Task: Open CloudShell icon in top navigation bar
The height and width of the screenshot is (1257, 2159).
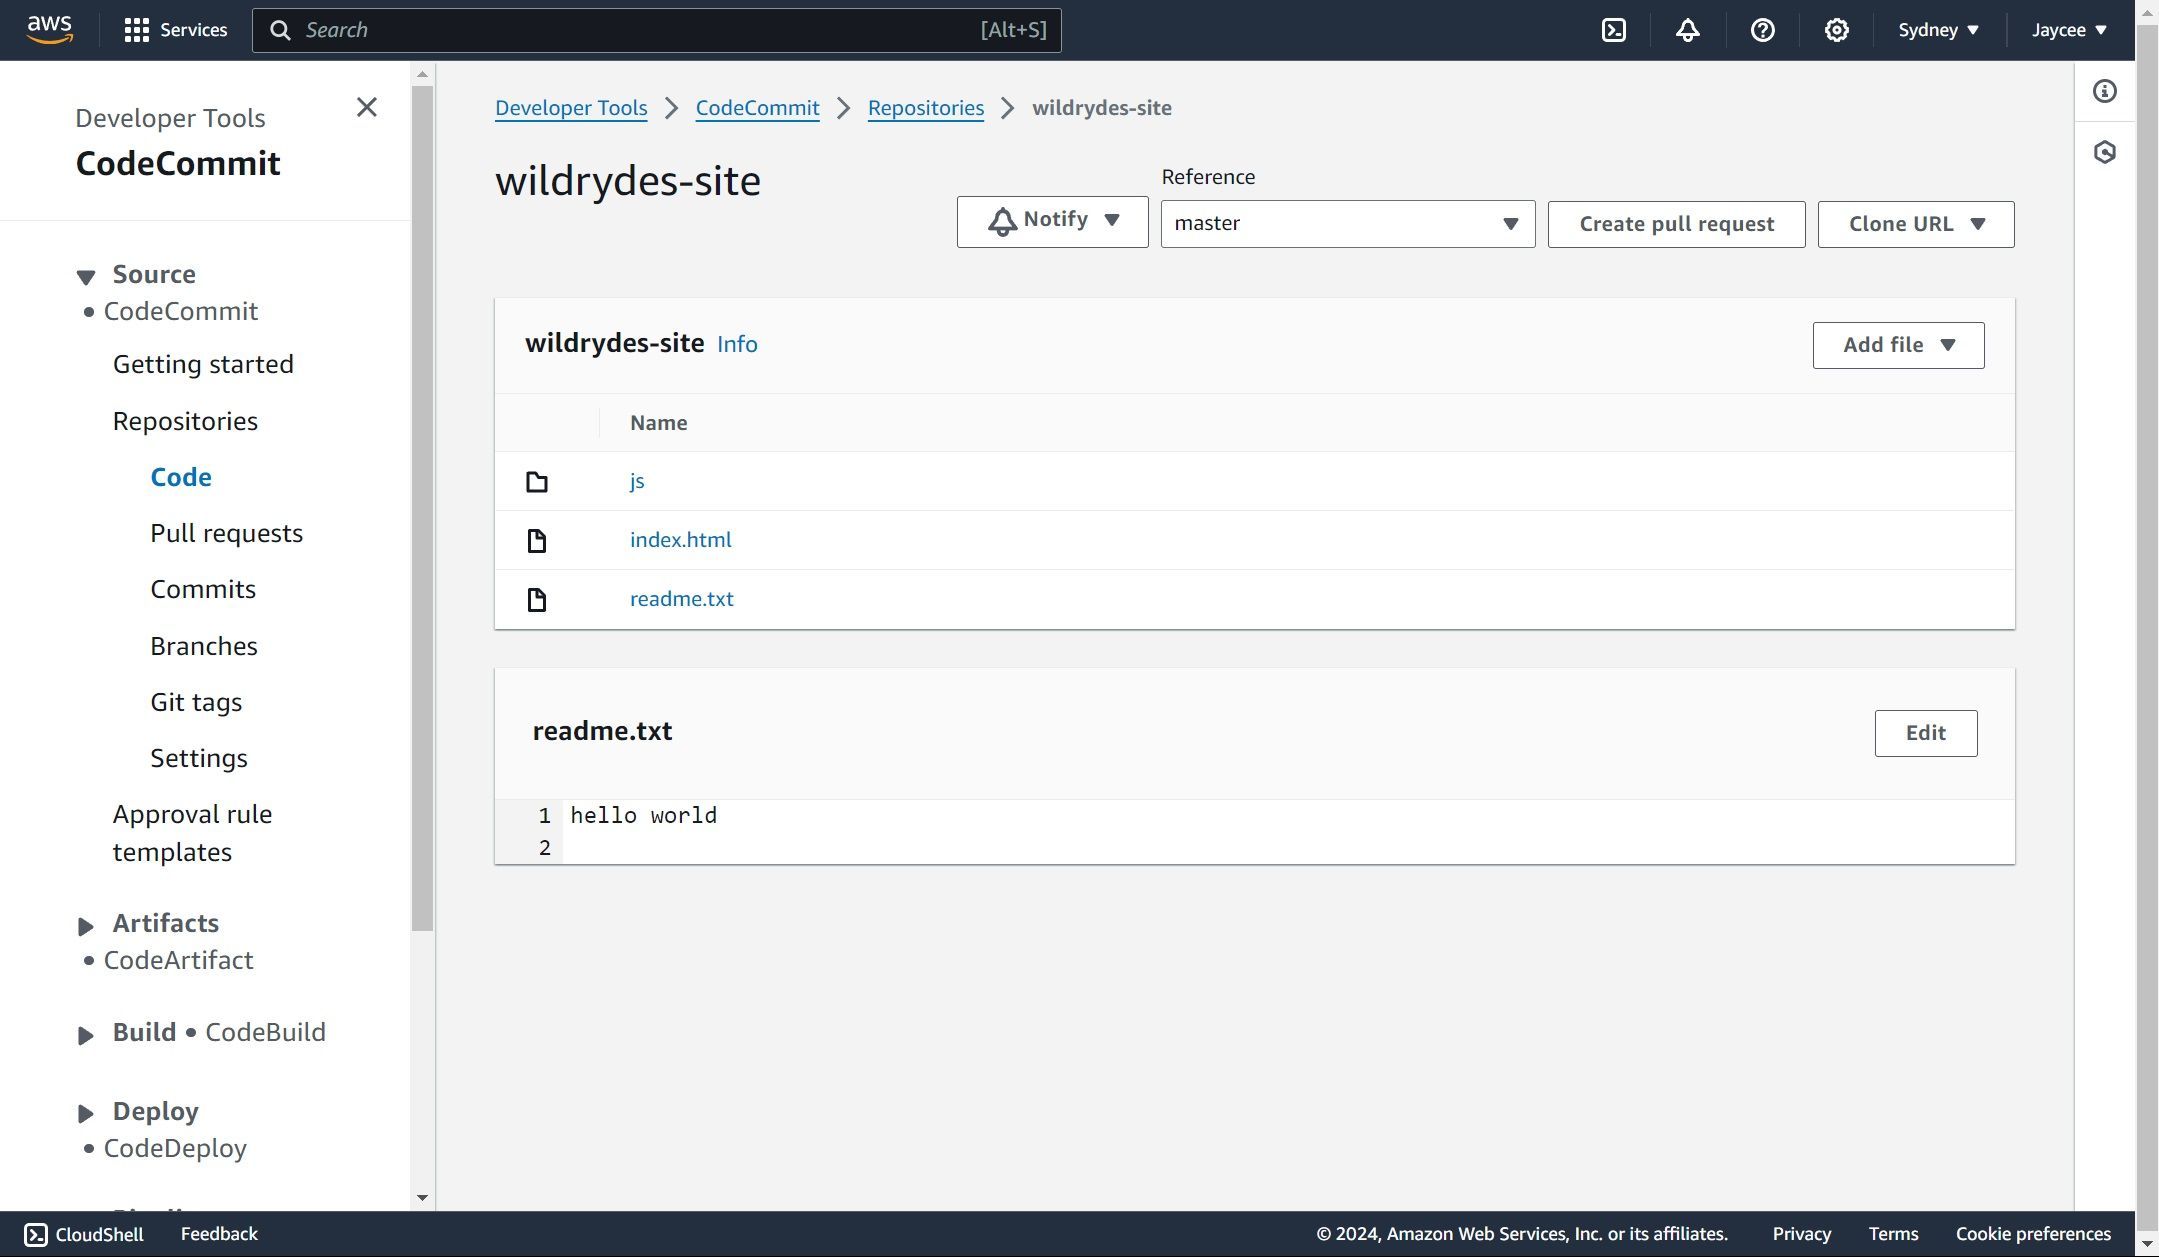Action: tap(1614, 30)
